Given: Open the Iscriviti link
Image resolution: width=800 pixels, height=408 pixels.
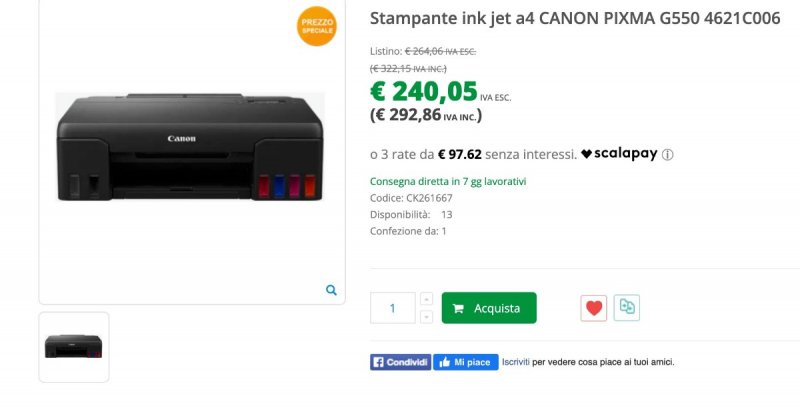Looking at the screenshot, I should tap(516, 362).
